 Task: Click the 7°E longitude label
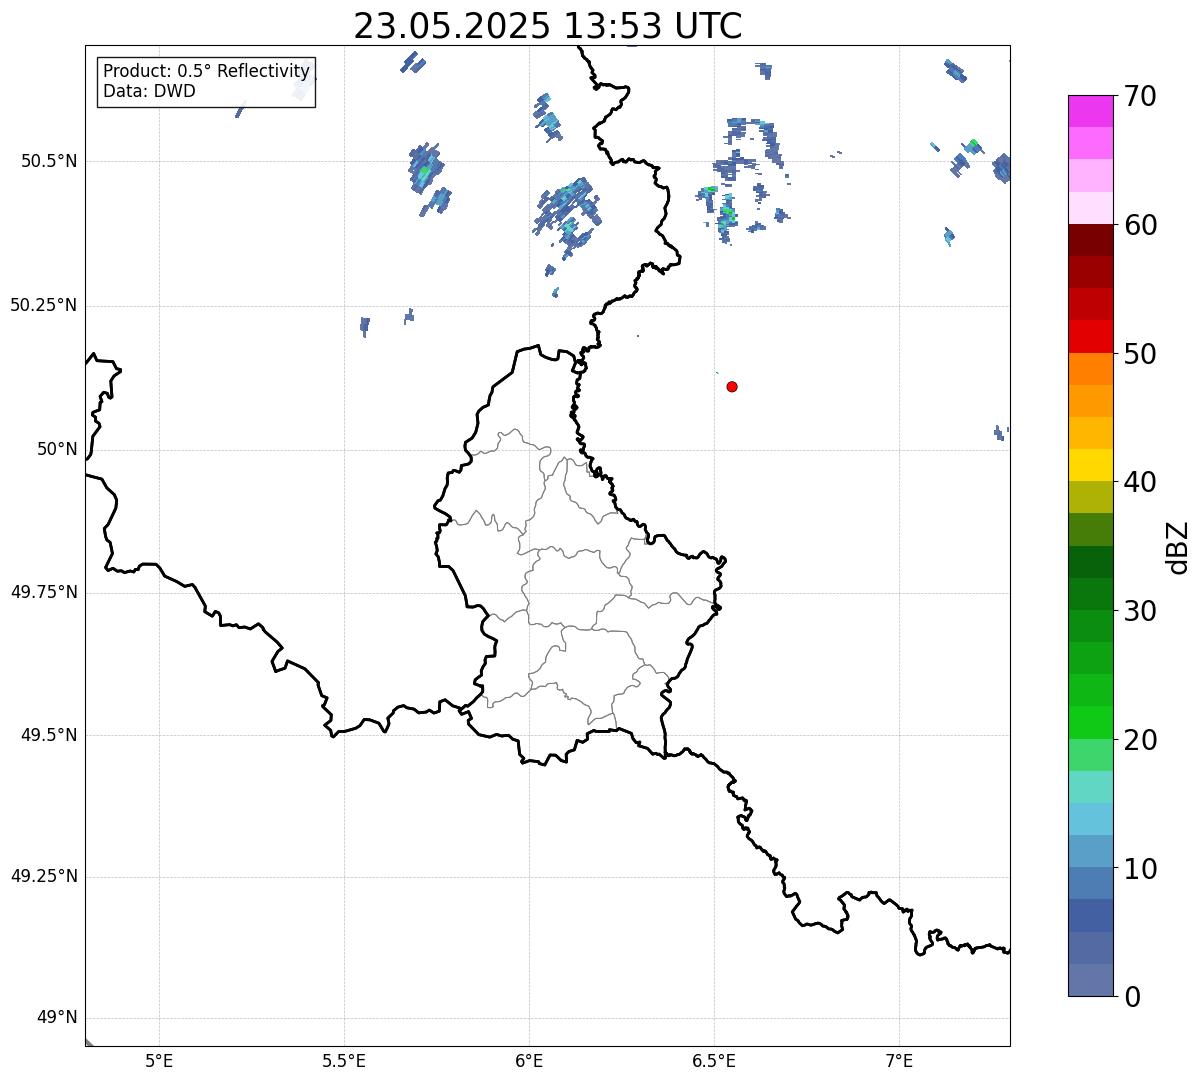899,1061
